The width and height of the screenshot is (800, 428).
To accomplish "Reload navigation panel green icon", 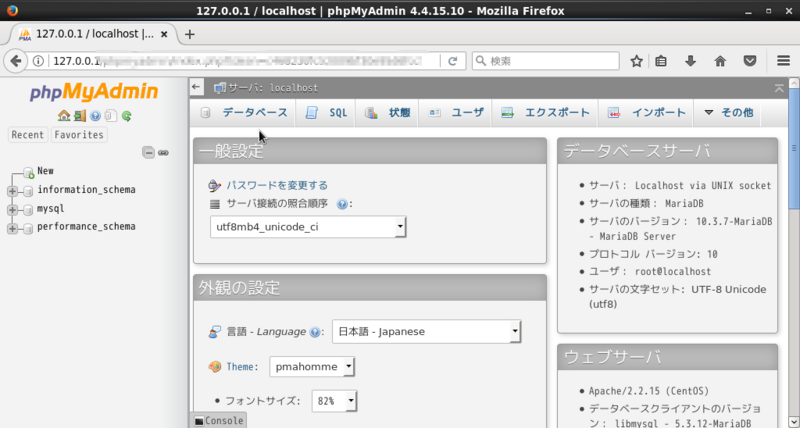I will tap(127, 116).
